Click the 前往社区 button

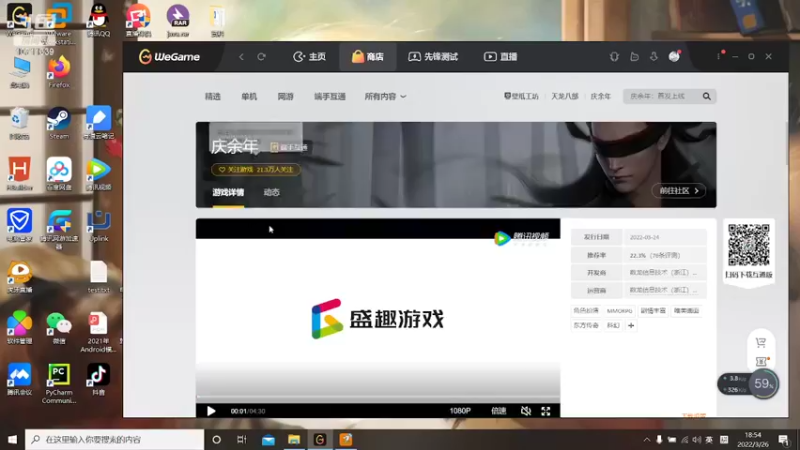(679, 191)
